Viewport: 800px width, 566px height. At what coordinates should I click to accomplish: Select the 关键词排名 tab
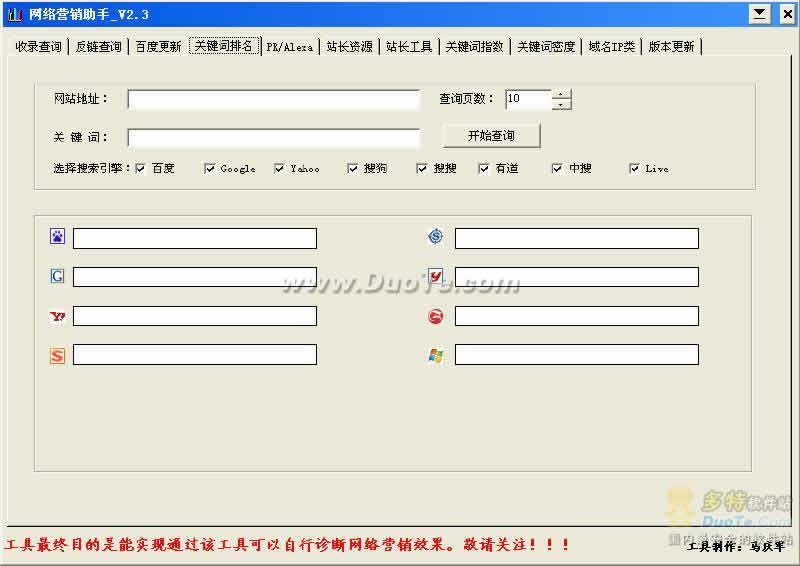224,46
